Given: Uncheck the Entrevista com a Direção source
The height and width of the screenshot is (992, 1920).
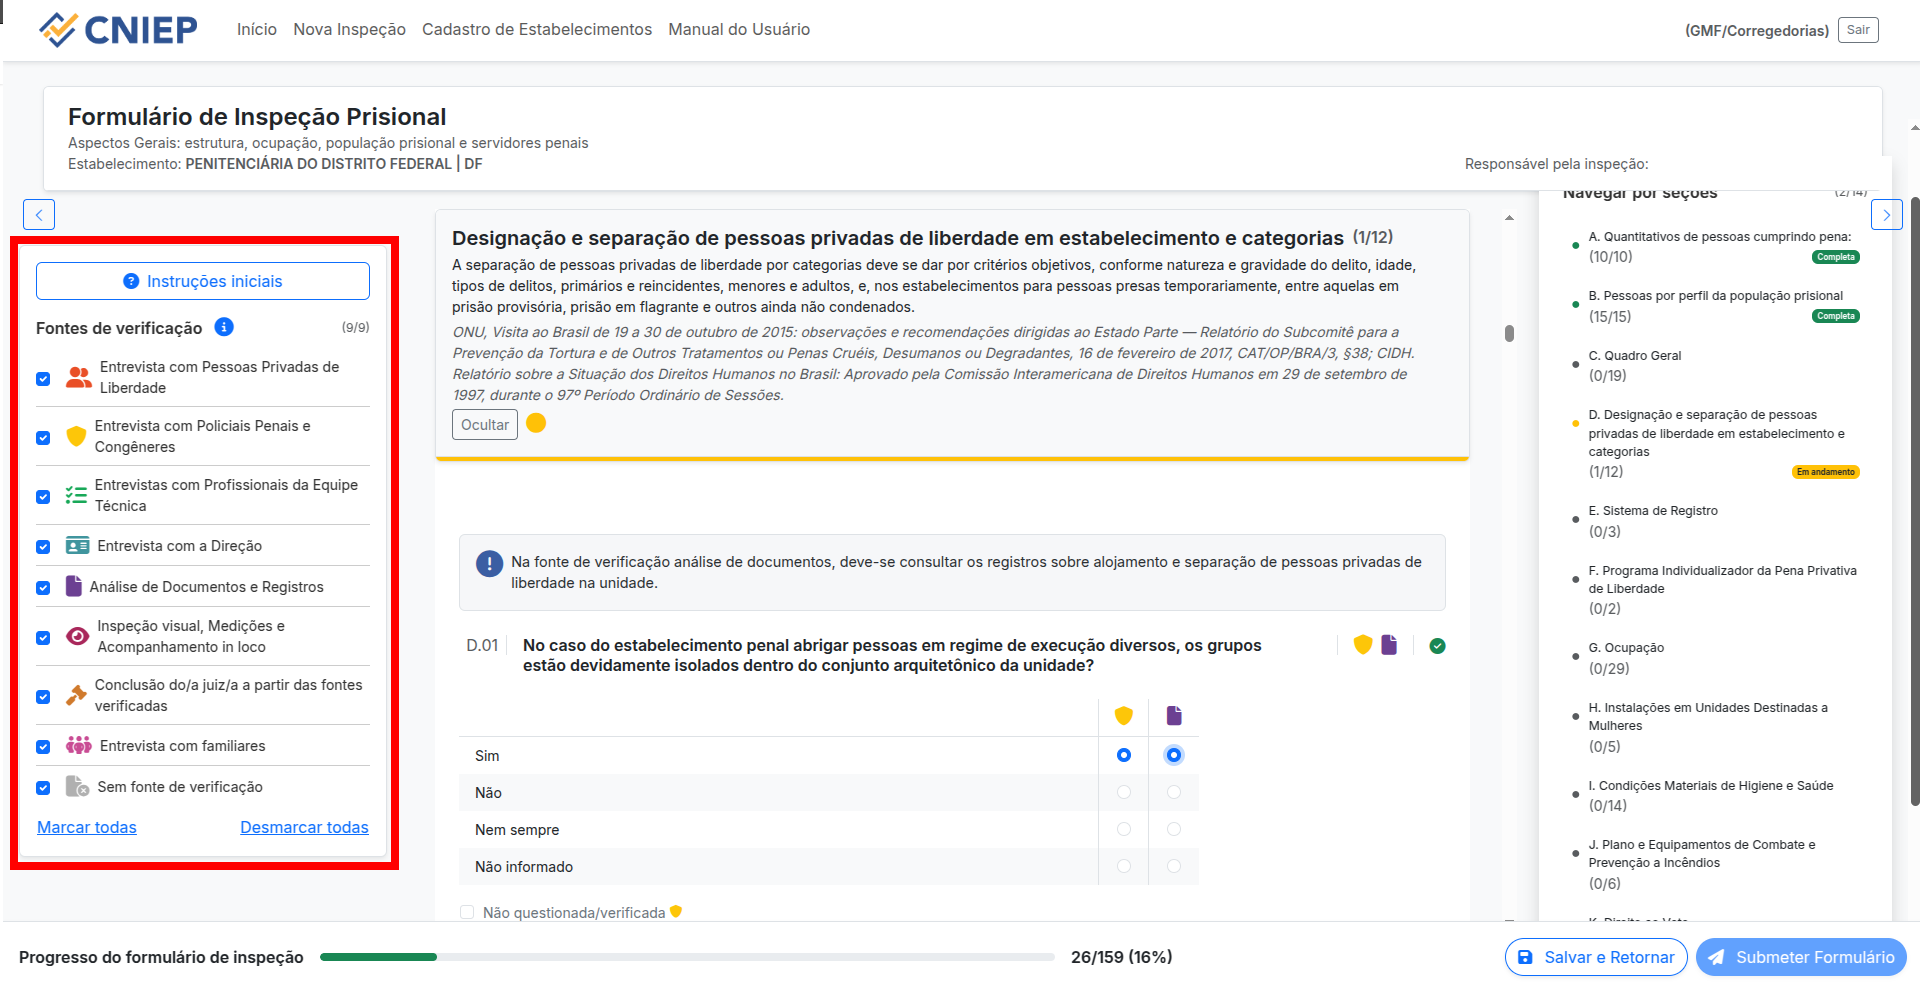Looking at the screenshot, I should pos(43,546).
